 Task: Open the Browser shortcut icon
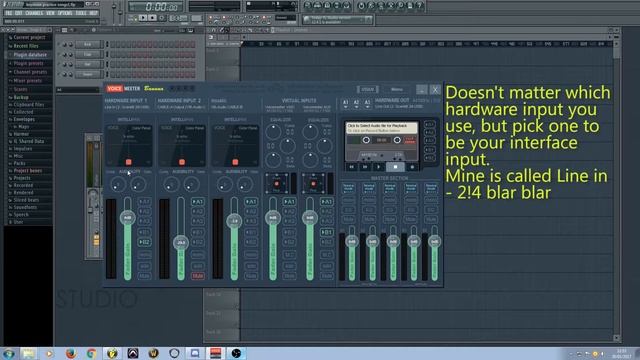point(337,5)
